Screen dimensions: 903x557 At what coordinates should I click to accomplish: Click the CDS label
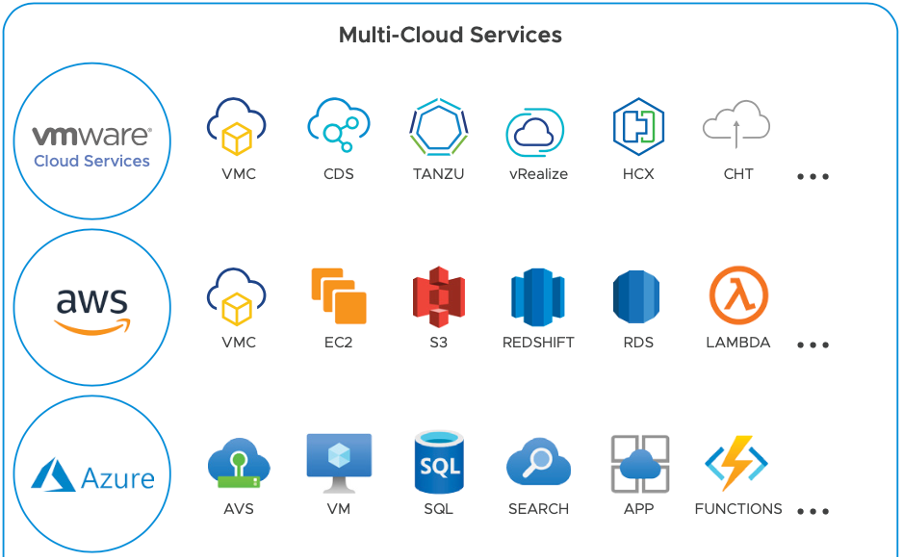[339, 174]
